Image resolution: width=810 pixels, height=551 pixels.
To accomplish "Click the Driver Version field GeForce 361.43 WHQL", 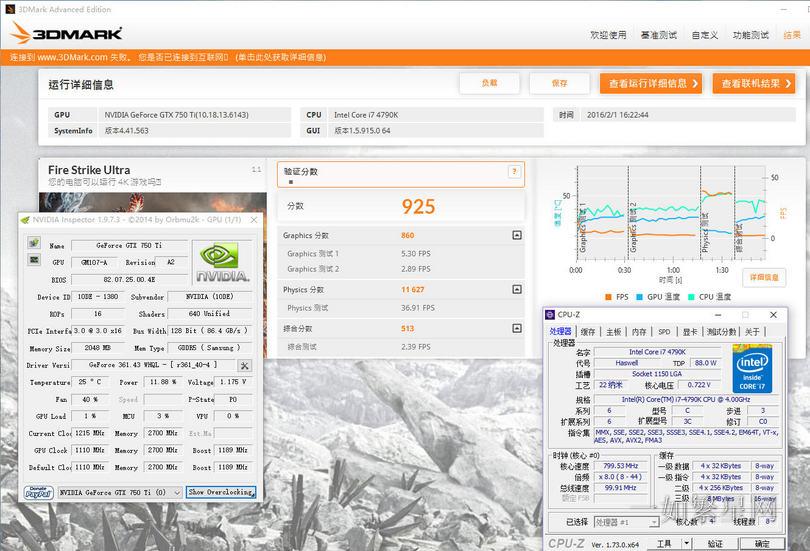I will click(153, 365).
